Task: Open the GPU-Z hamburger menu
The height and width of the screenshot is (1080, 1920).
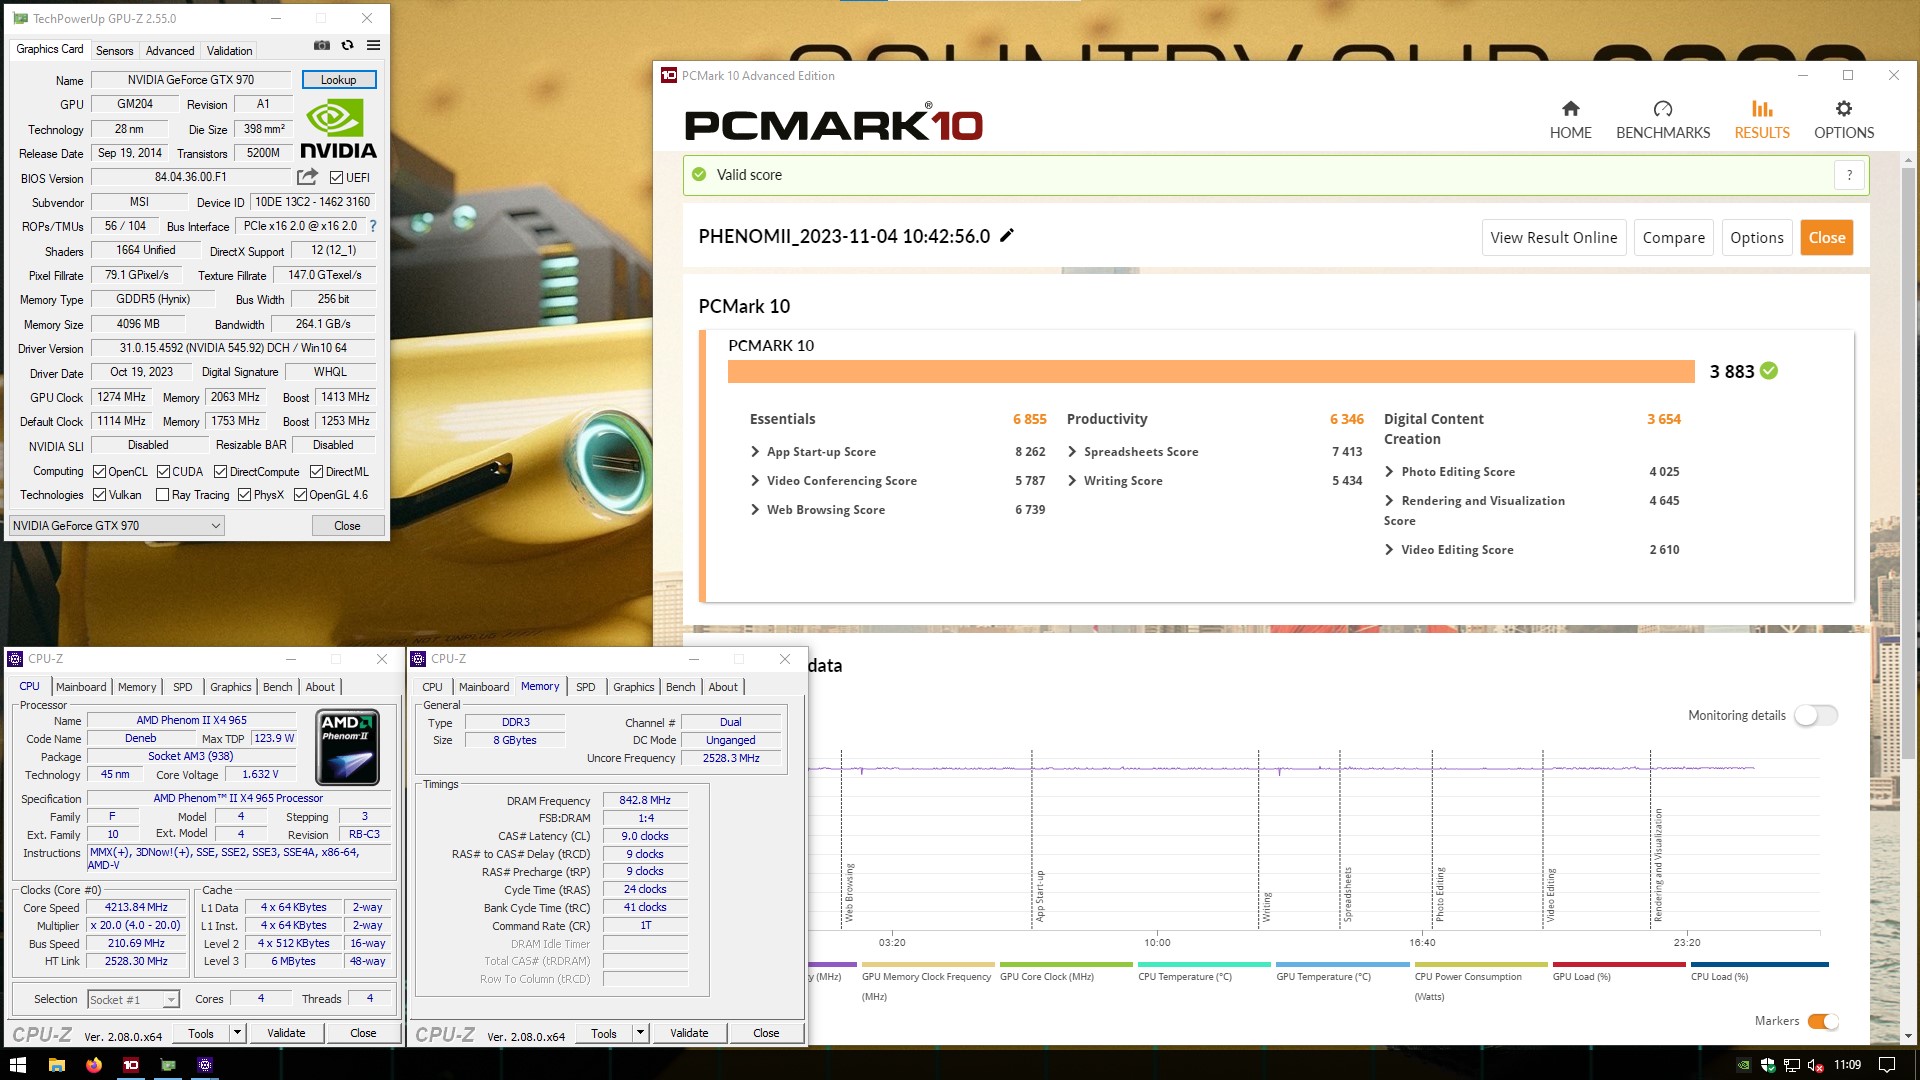Action: tap(373, 46)
